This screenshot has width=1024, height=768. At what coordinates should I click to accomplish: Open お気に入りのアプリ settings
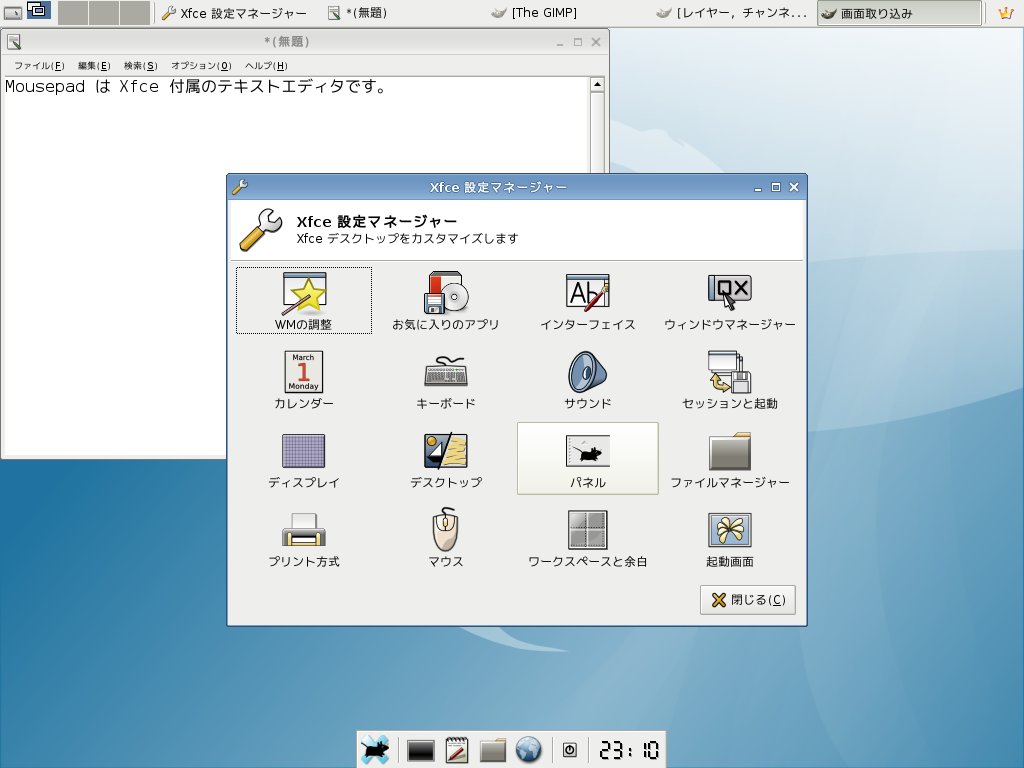click(x=445, y=300)
